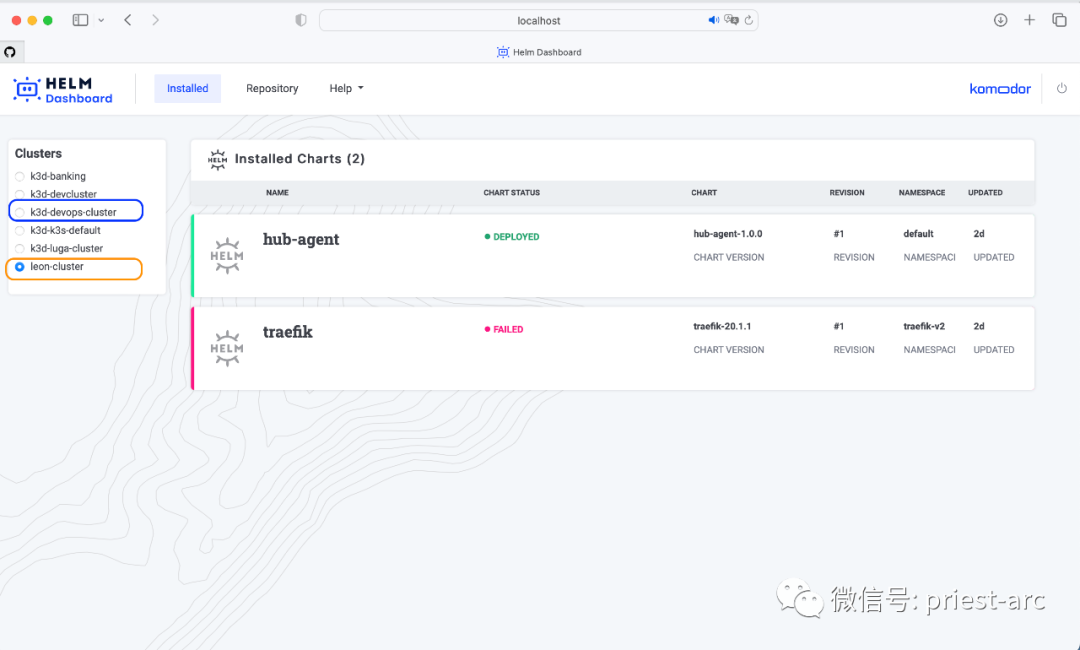Click the traefik-20.1.1 chart version
Image resolution: width=1080 pixels, height=650 pixels.
(722, 326)
